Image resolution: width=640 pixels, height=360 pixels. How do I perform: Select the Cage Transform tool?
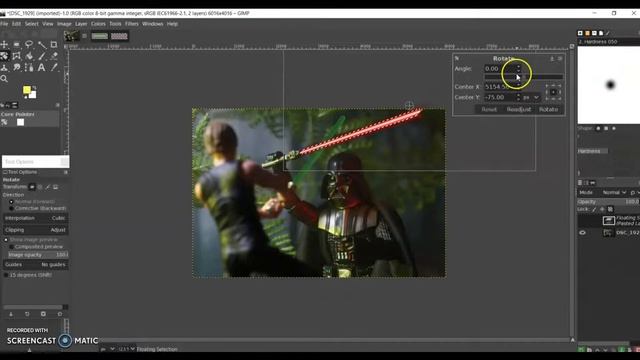tap(17, 56)
